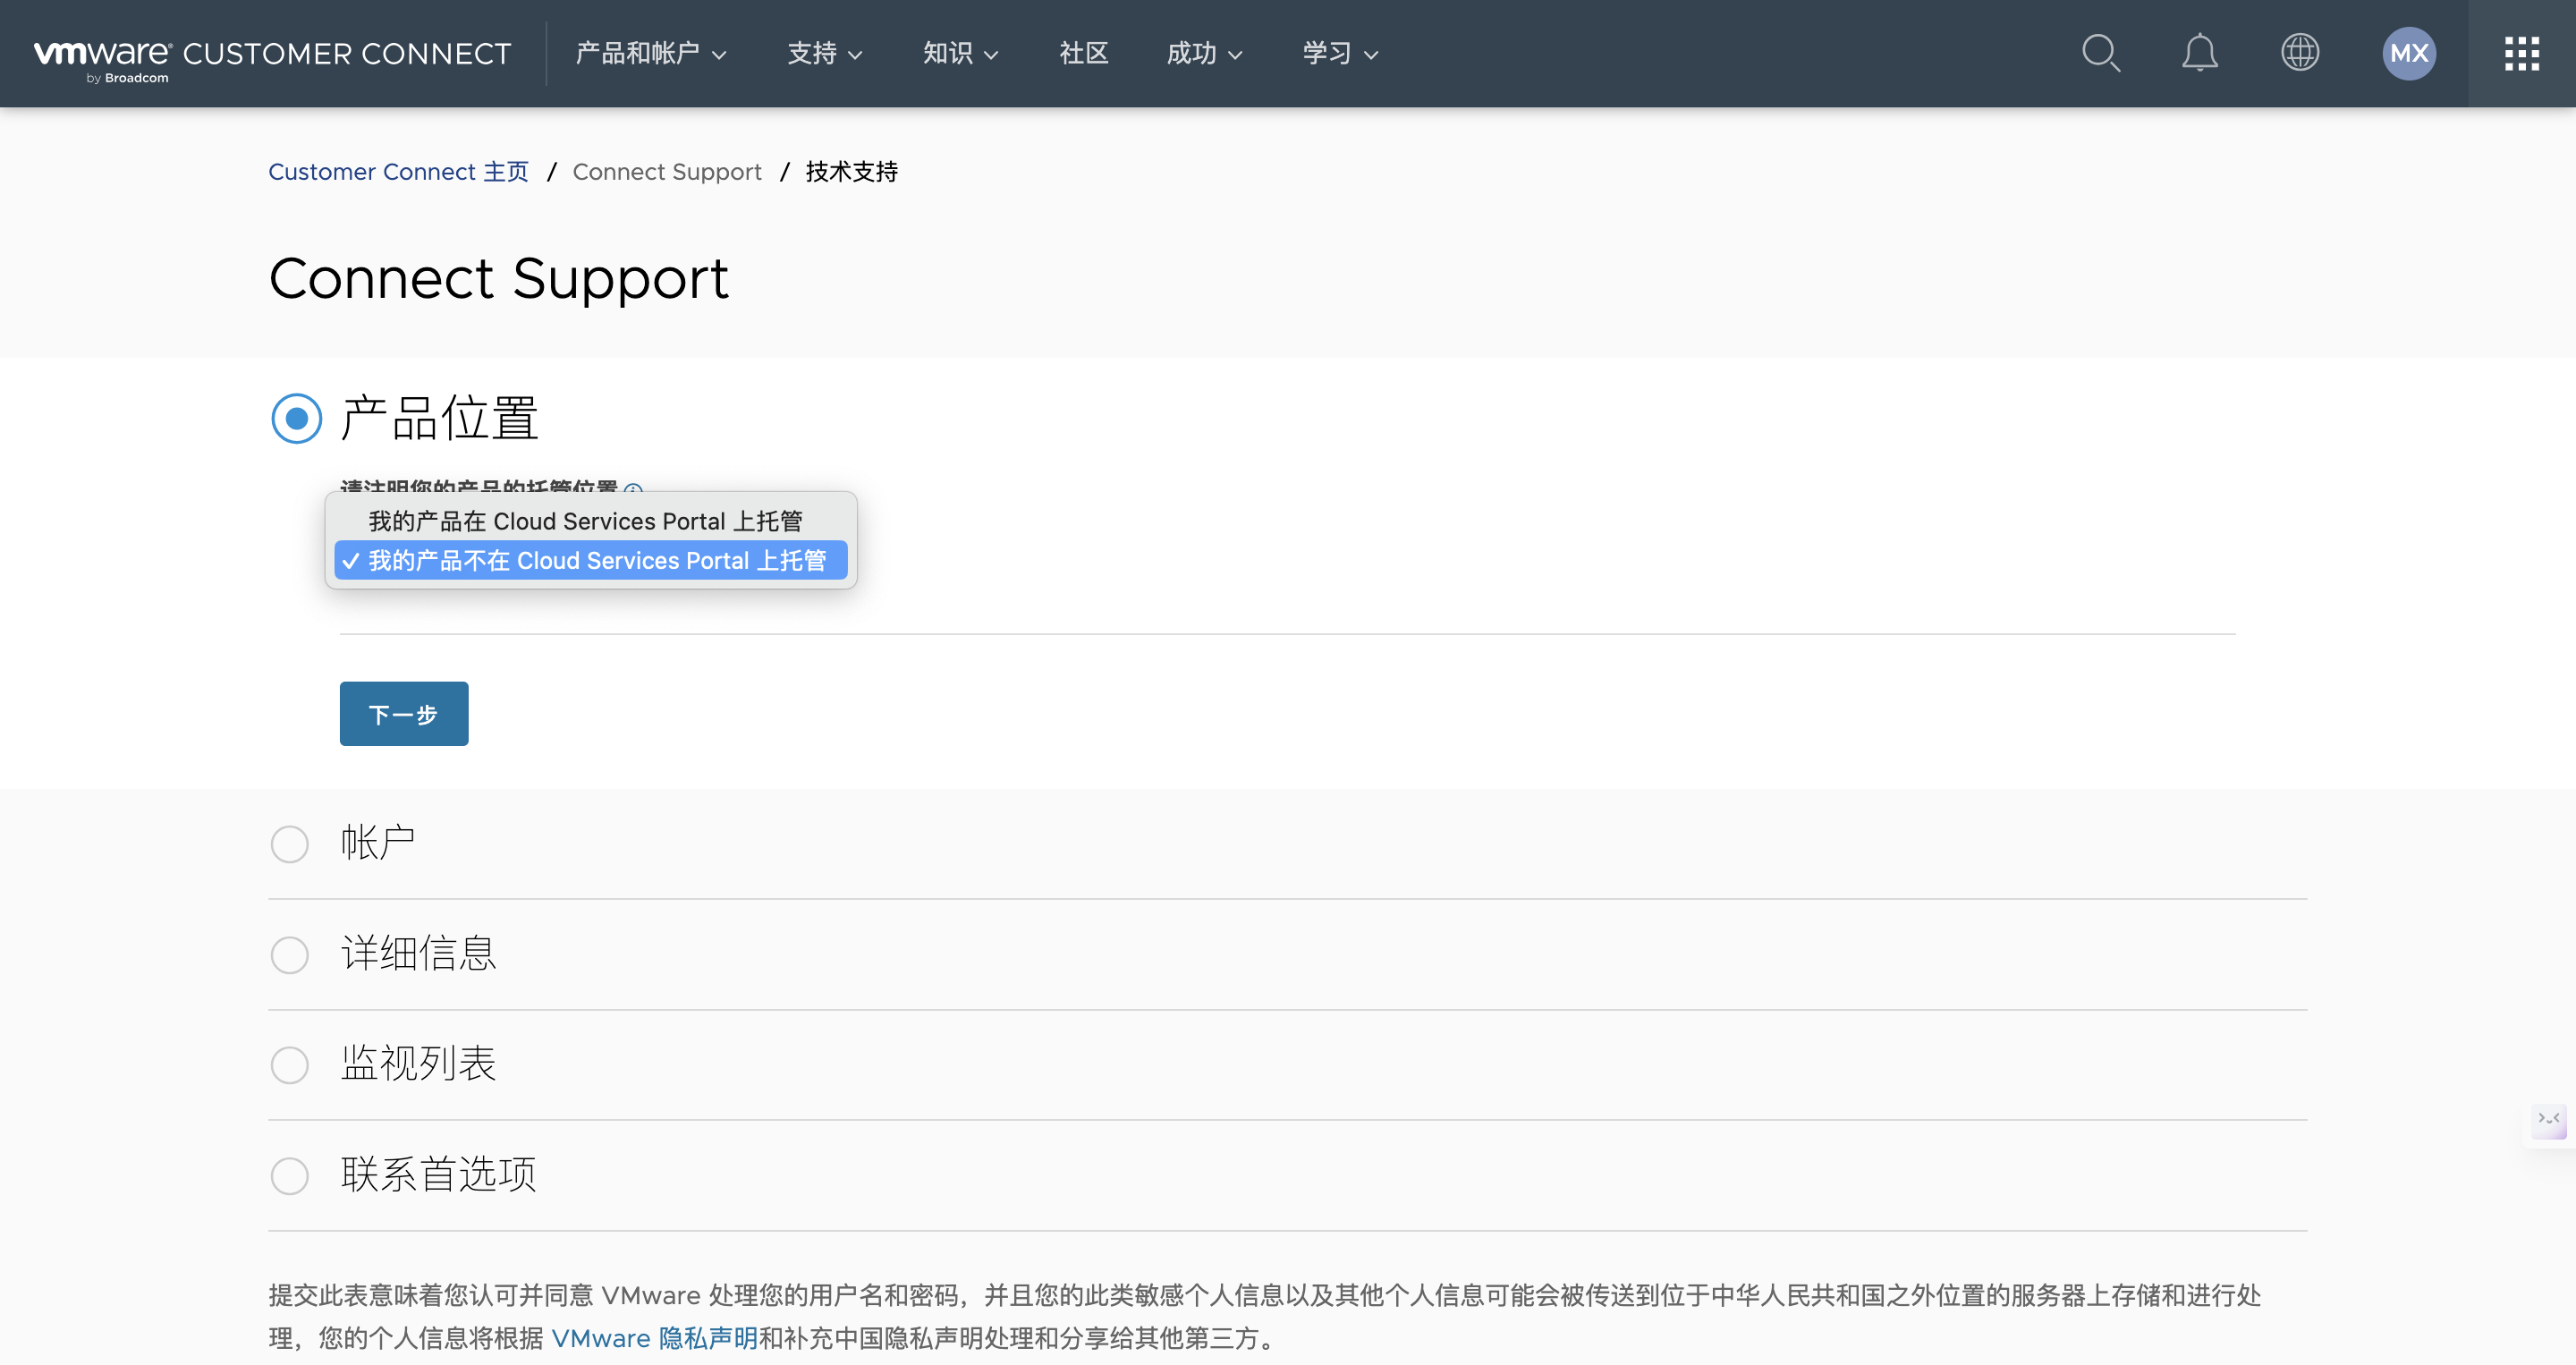
Task: Click the info icon beside hosting location label
Action: pos(633,489)
